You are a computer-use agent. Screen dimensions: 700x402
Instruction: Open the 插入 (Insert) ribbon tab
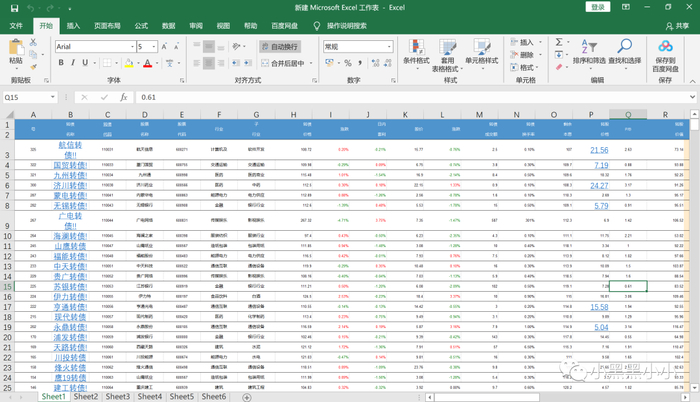tap(75, 25)
